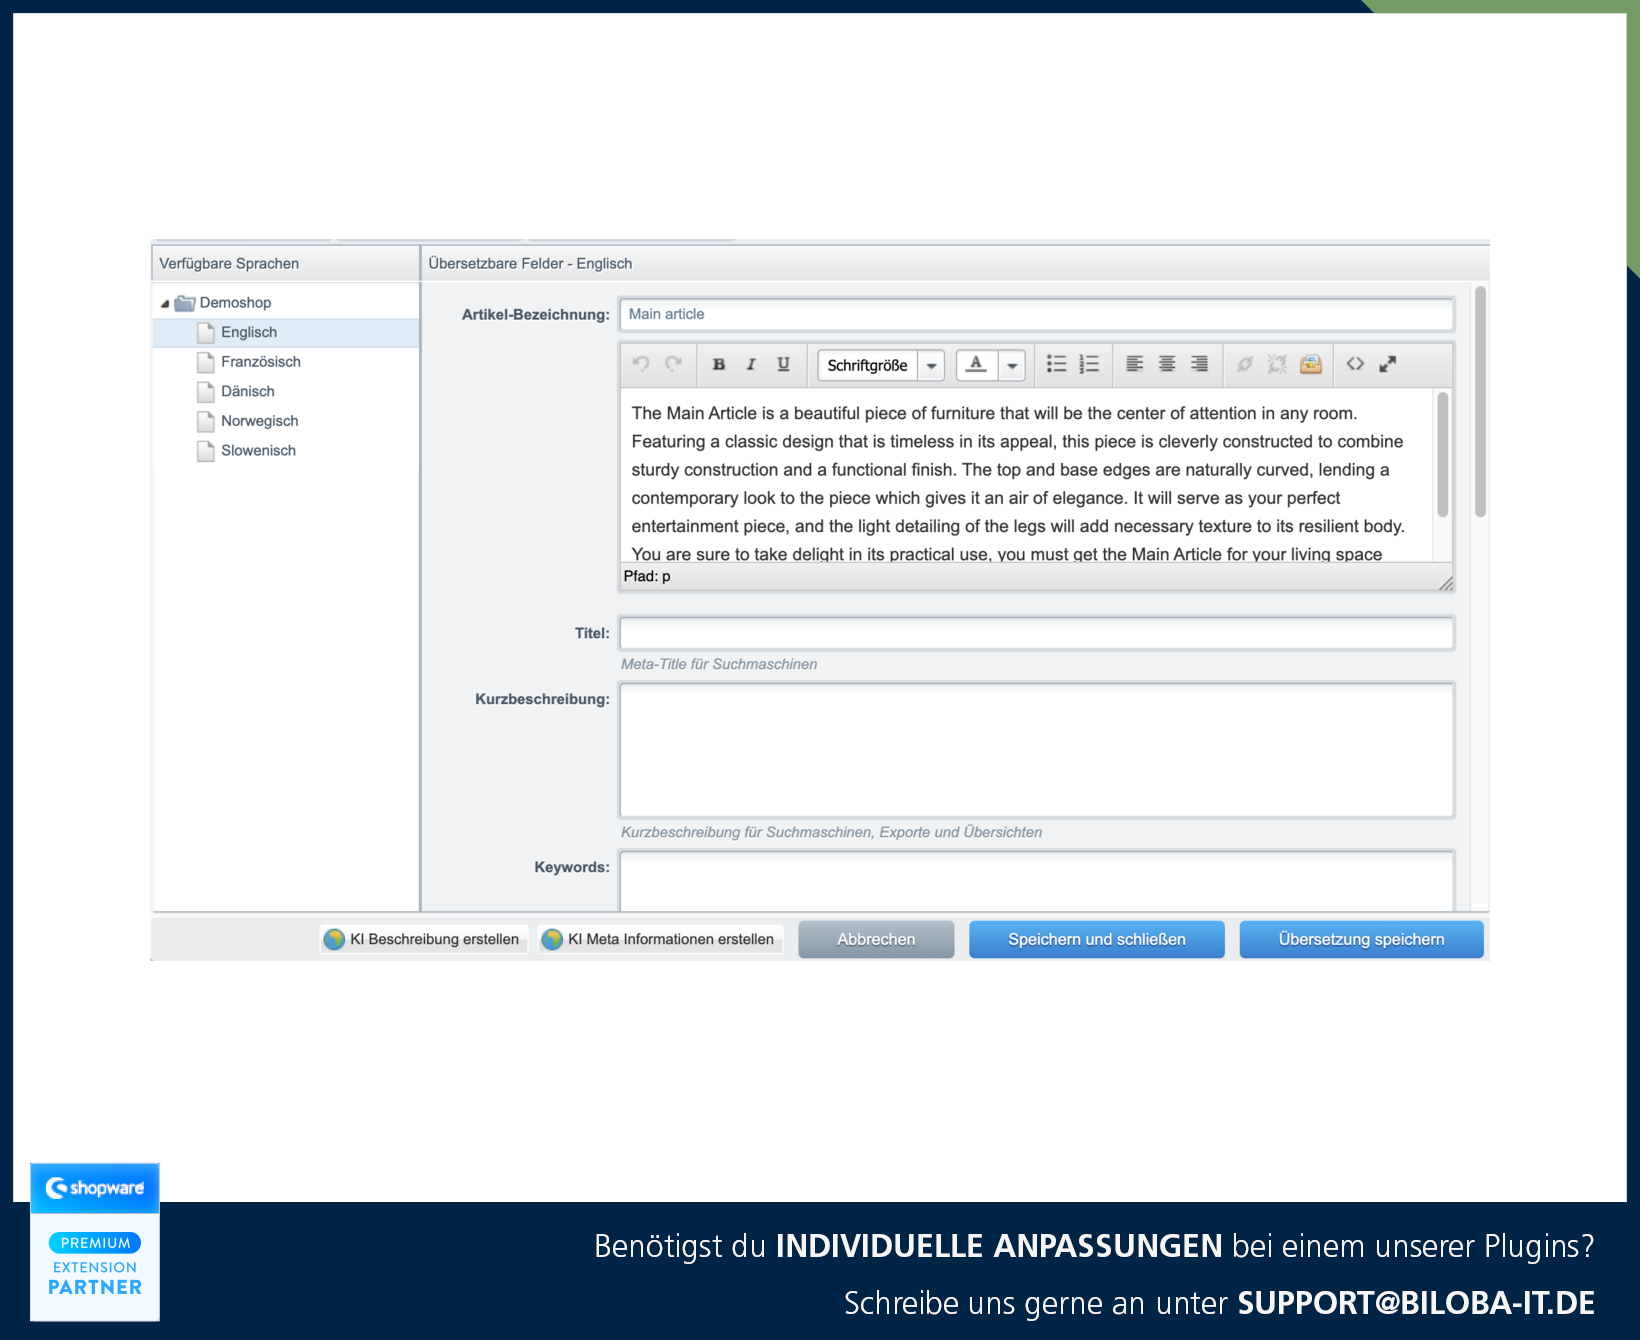1640x1340 pixels.
Task: Align text right
Action: point(1200,364)
